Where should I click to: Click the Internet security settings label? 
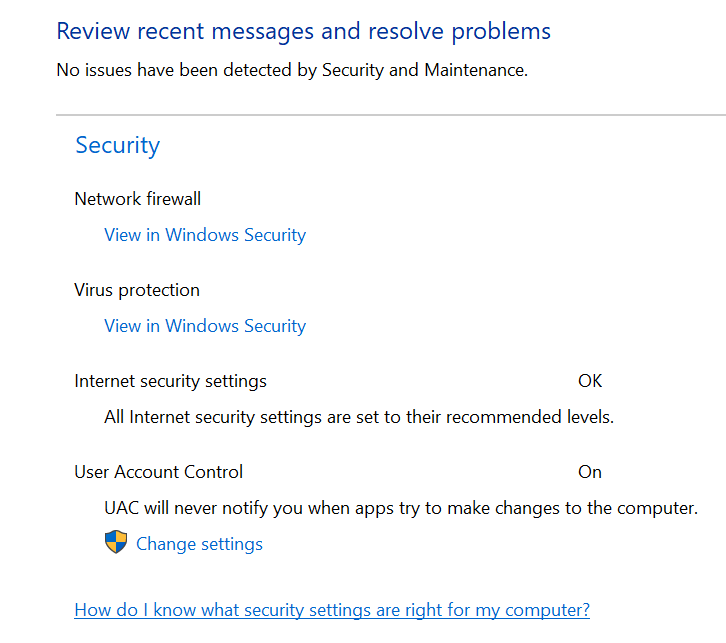(170, 381)
